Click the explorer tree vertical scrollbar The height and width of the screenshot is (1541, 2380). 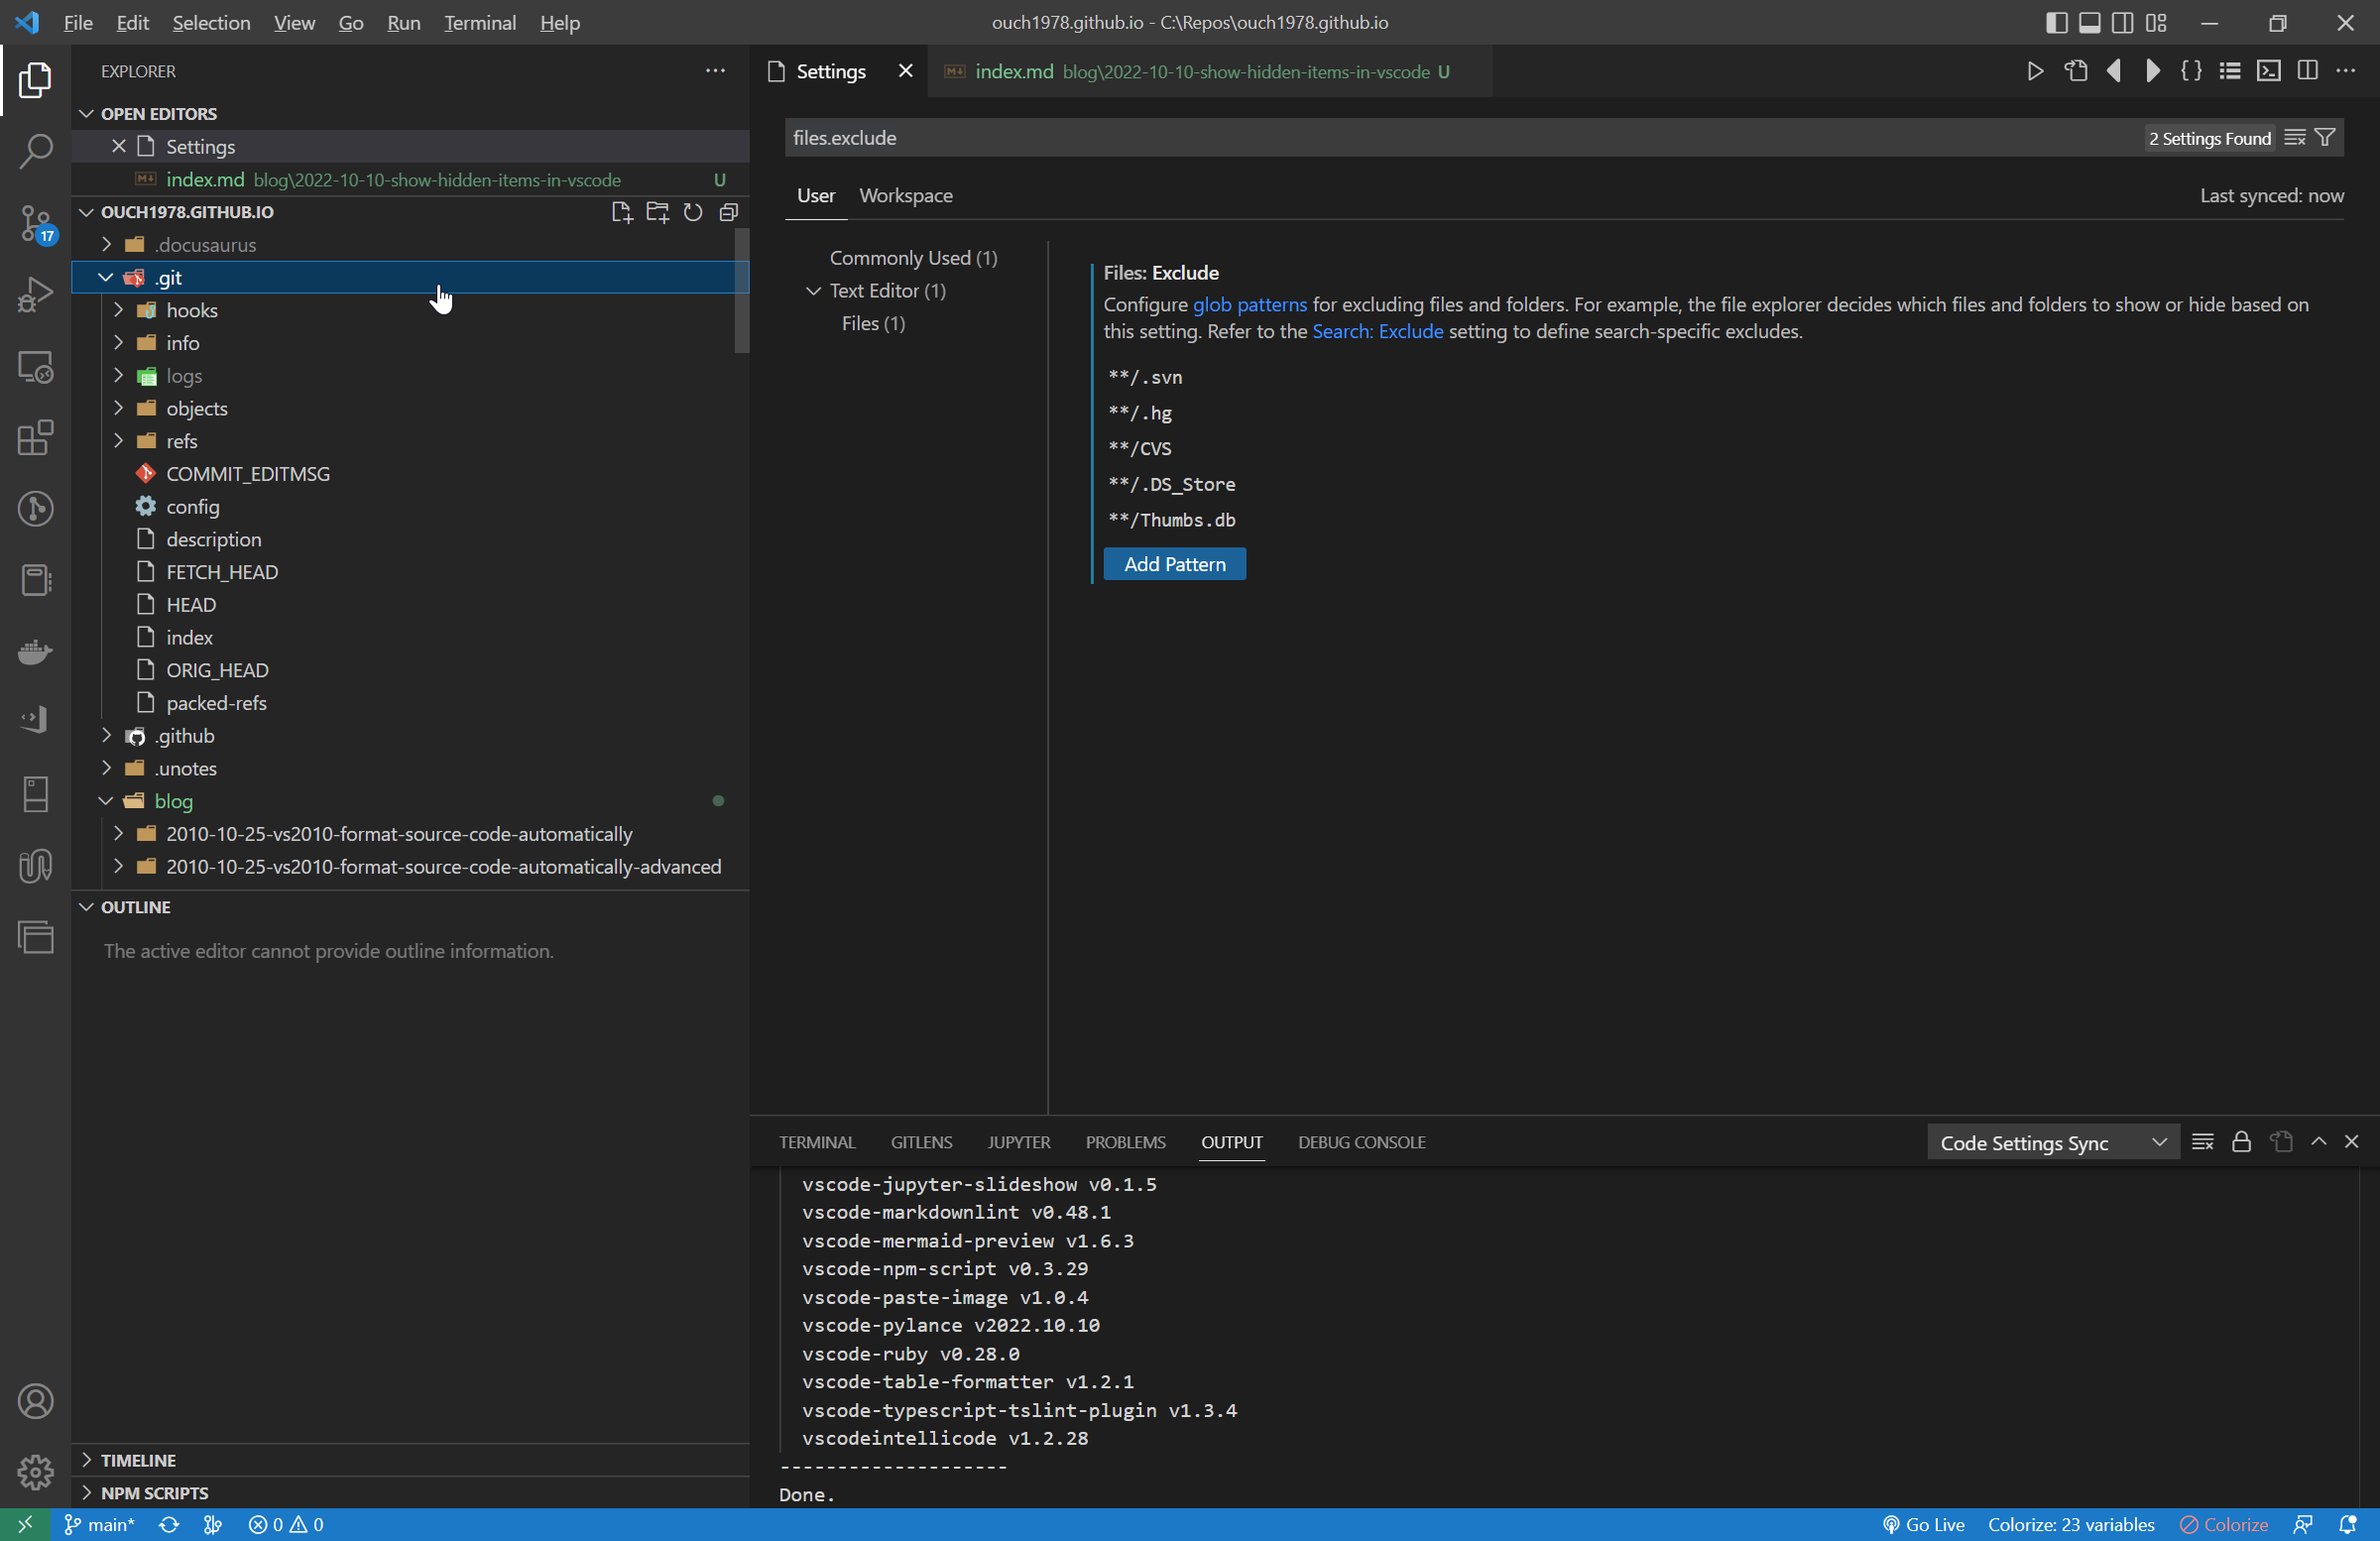point(741,291)
